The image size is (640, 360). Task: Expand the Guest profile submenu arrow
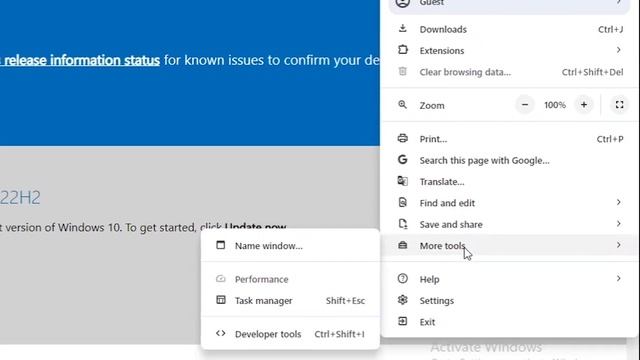[x=619, y=2]
